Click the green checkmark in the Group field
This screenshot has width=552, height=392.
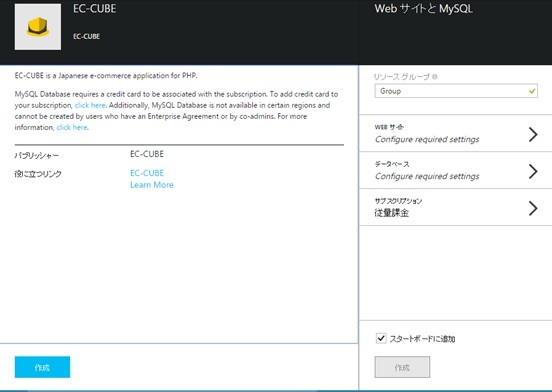click(x=532, y=91)
